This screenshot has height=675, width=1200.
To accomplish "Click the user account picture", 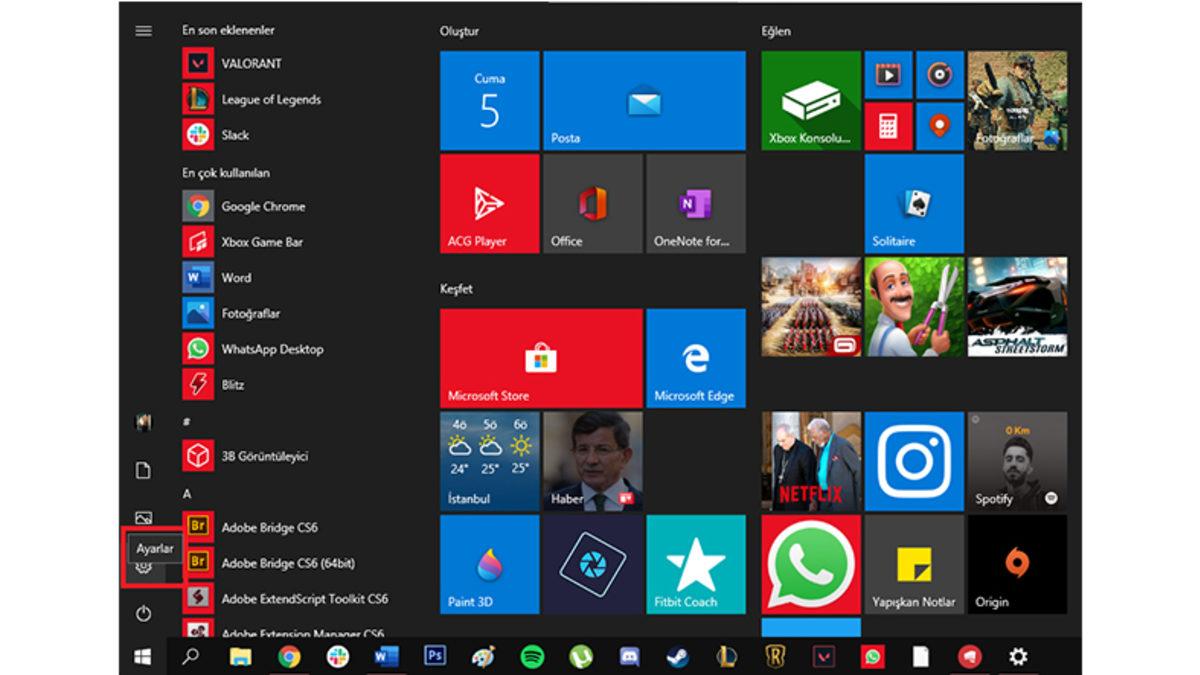I will 143,420.
